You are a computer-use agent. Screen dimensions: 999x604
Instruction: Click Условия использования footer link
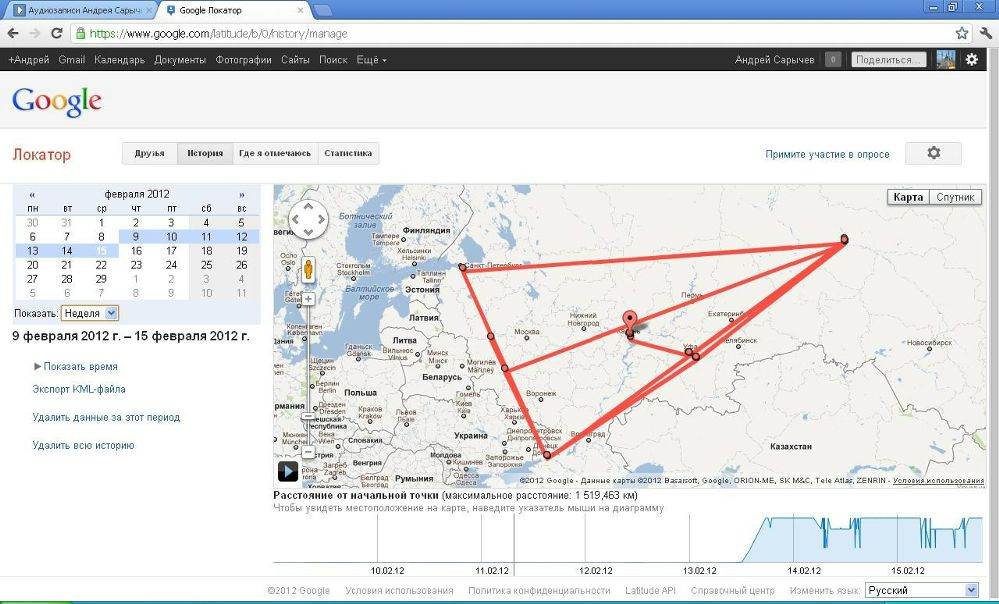[x=399, y=591]
